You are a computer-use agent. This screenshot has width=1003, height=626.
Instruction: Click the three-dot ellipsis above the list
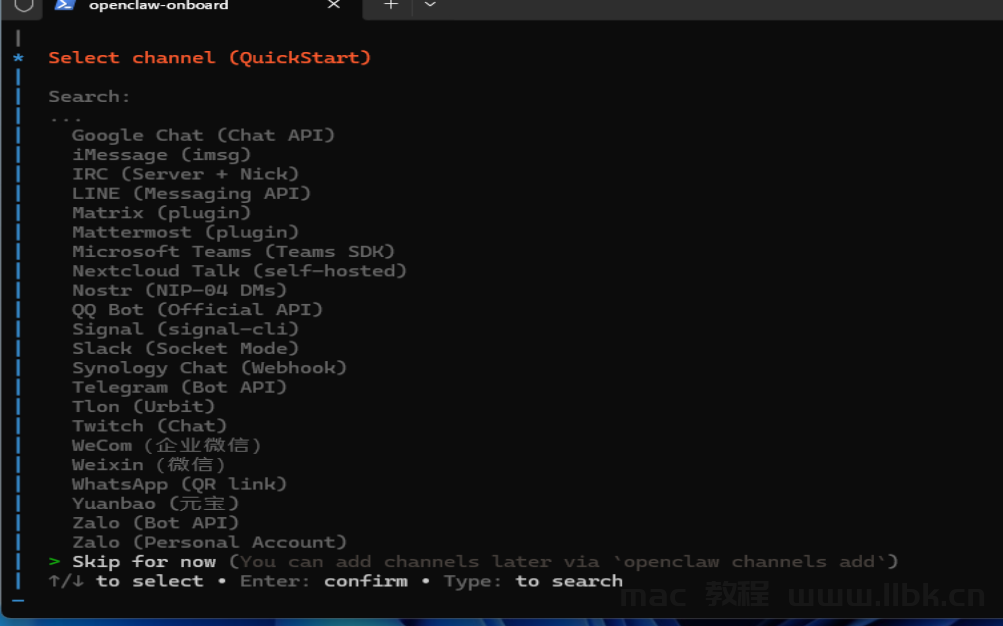tap(65, 119)
